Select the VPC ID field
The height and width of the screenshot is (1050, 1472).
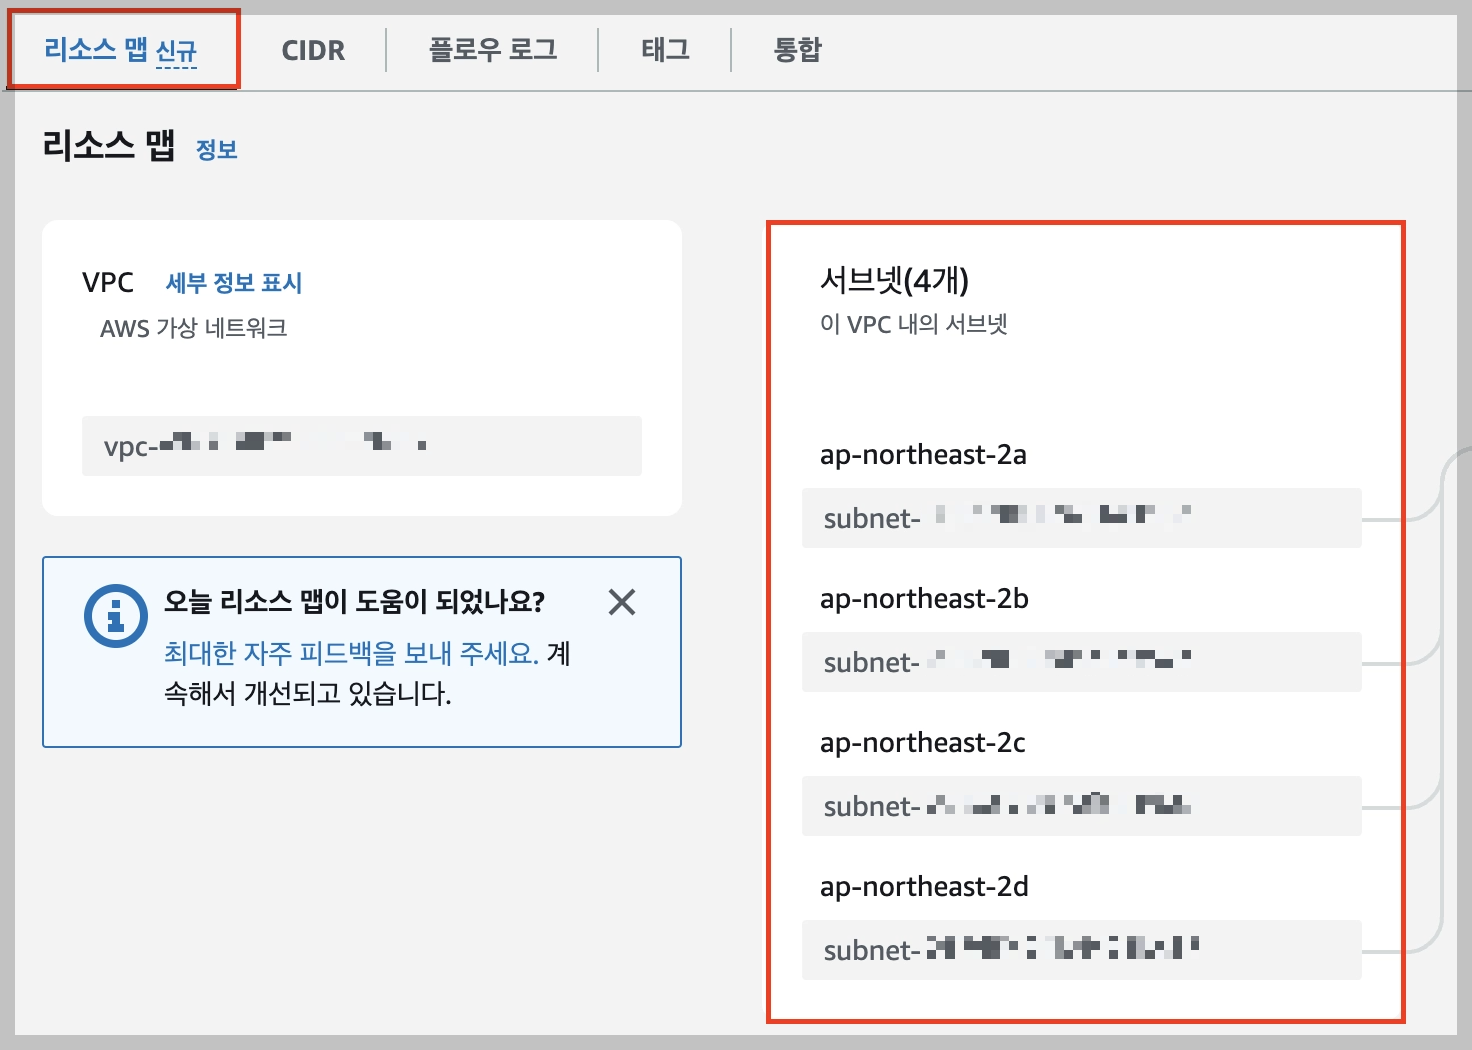360,446
